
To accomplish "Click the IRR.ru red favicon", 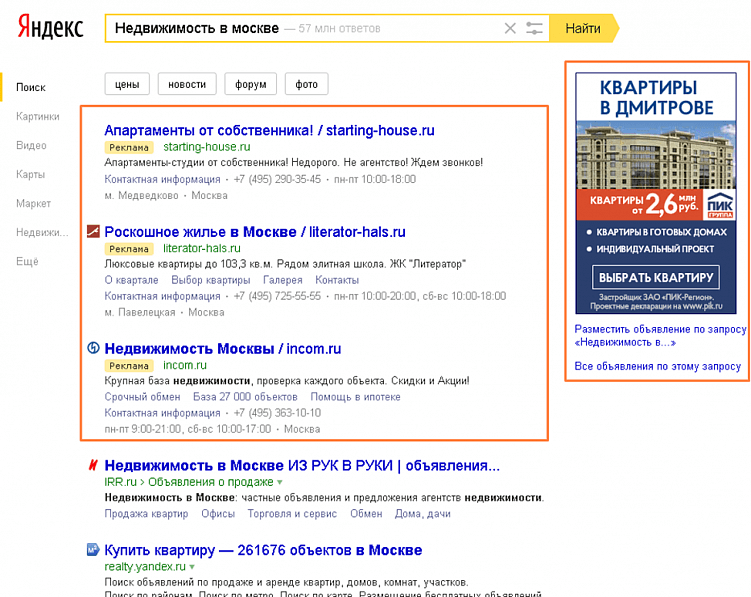I will click(x=93, y=465).
